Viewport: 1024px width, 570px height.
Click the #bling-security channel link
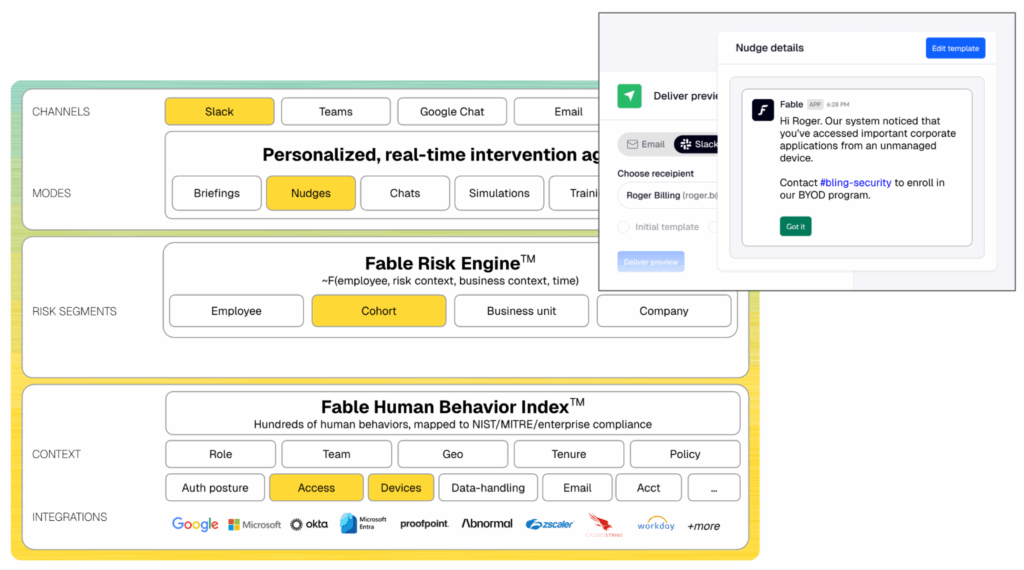point(855,183)
